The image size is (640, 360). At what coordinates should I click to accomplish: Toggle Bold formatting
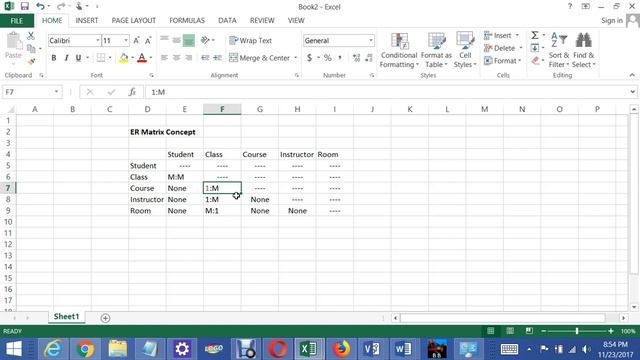(x=54, y=58)
